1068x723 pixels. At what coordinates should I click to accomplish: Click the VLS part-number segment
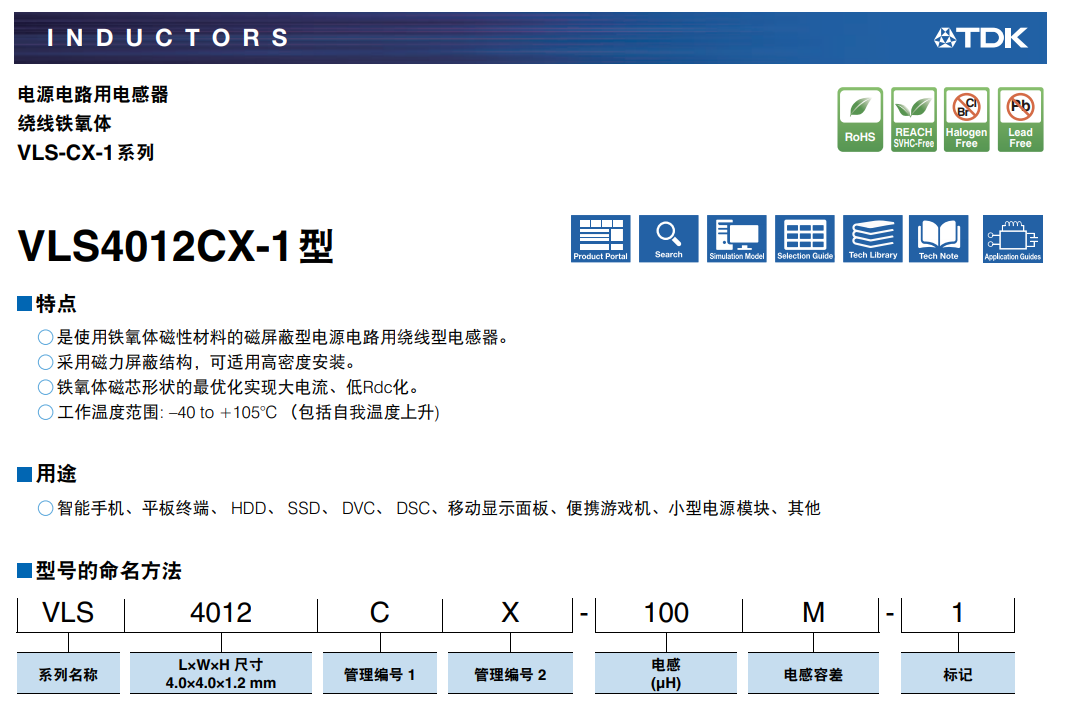(68, 613)
